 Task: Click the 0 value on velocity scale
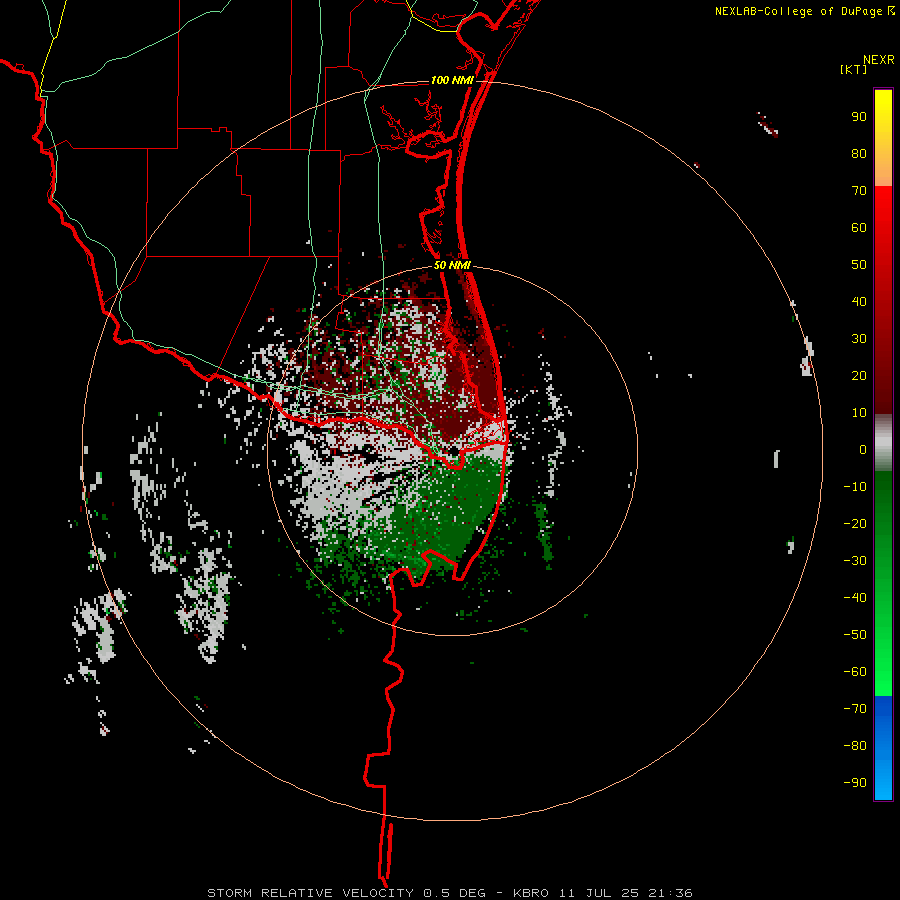coord(863,450)
